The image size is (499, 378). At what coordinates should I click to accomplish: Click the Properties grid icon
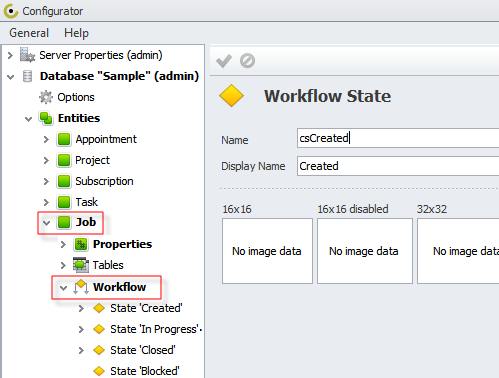click(x=81, y=244)
